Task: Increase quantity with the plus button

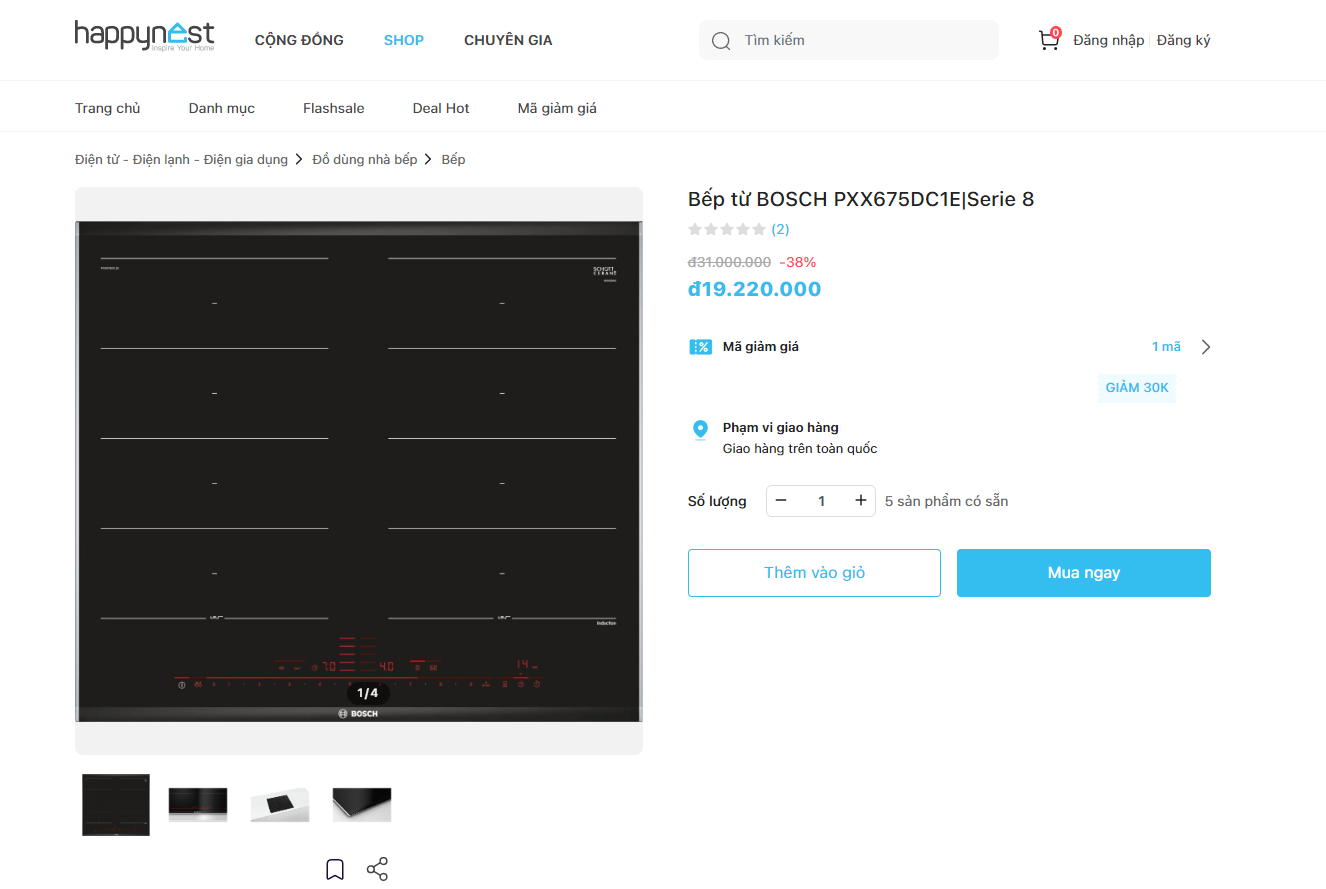Action: (861, 500)
